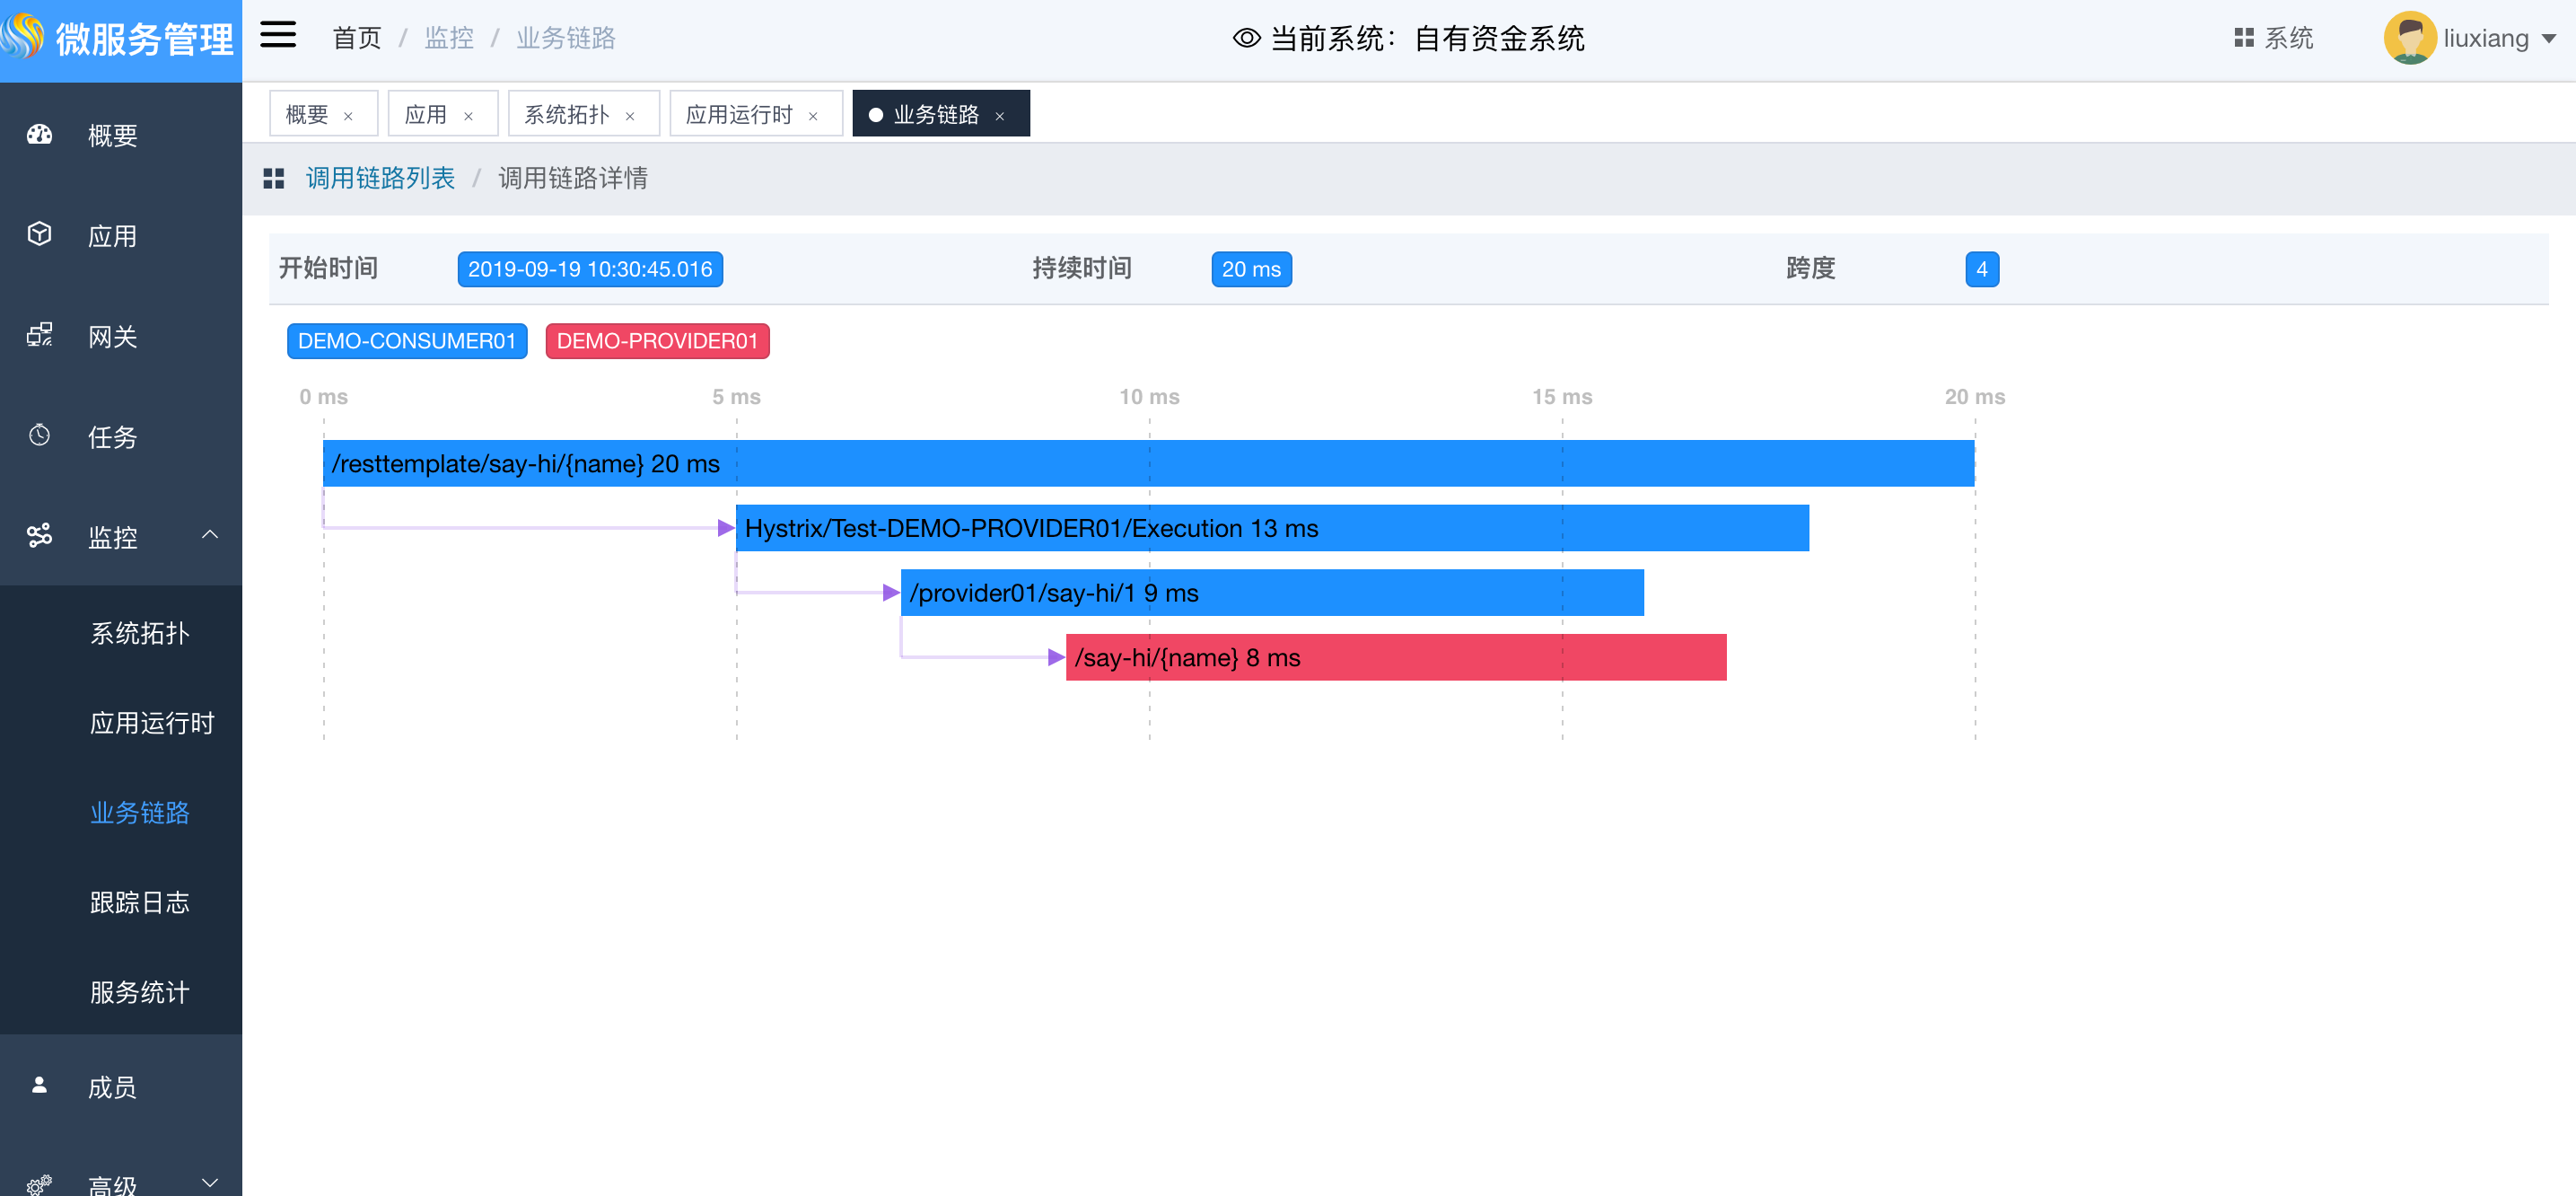Screen dimensions: 2576x1196
Task: Click the grid icon beside 系统
Action: coord(2243,38)
